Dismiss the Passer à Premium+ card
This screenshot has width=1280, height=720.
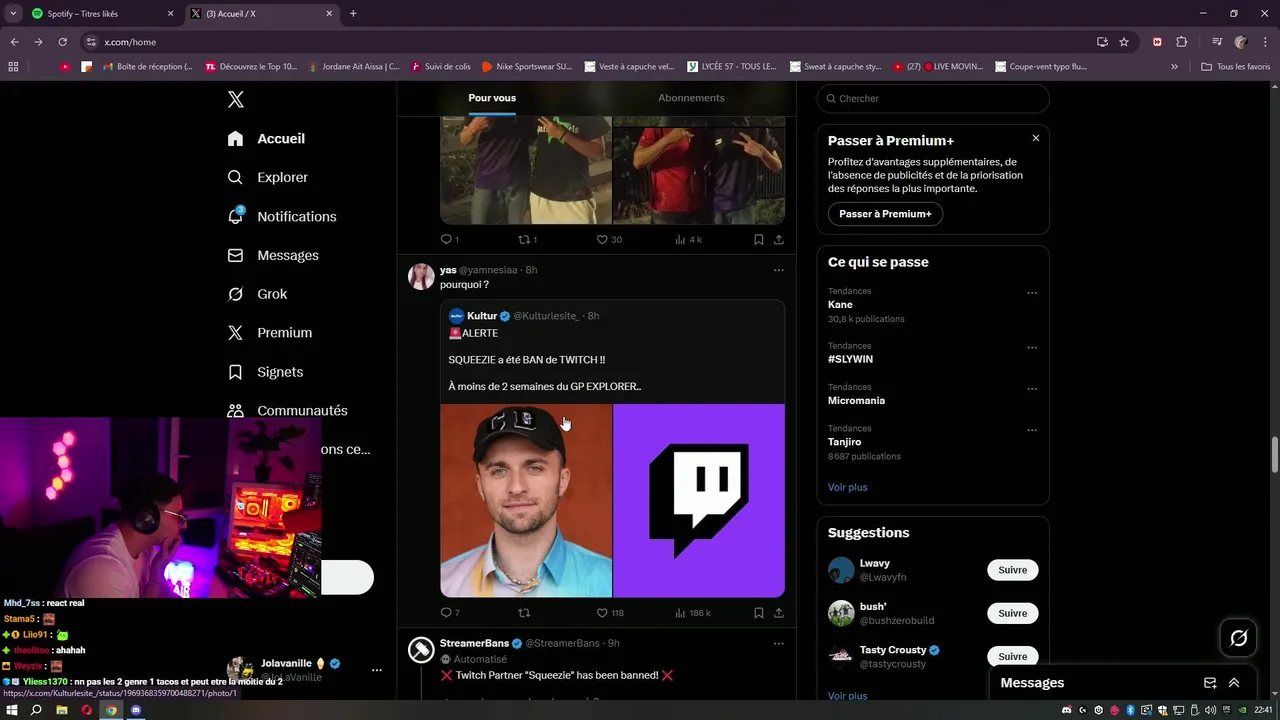pyautogui.click(x=1036, y=138)
